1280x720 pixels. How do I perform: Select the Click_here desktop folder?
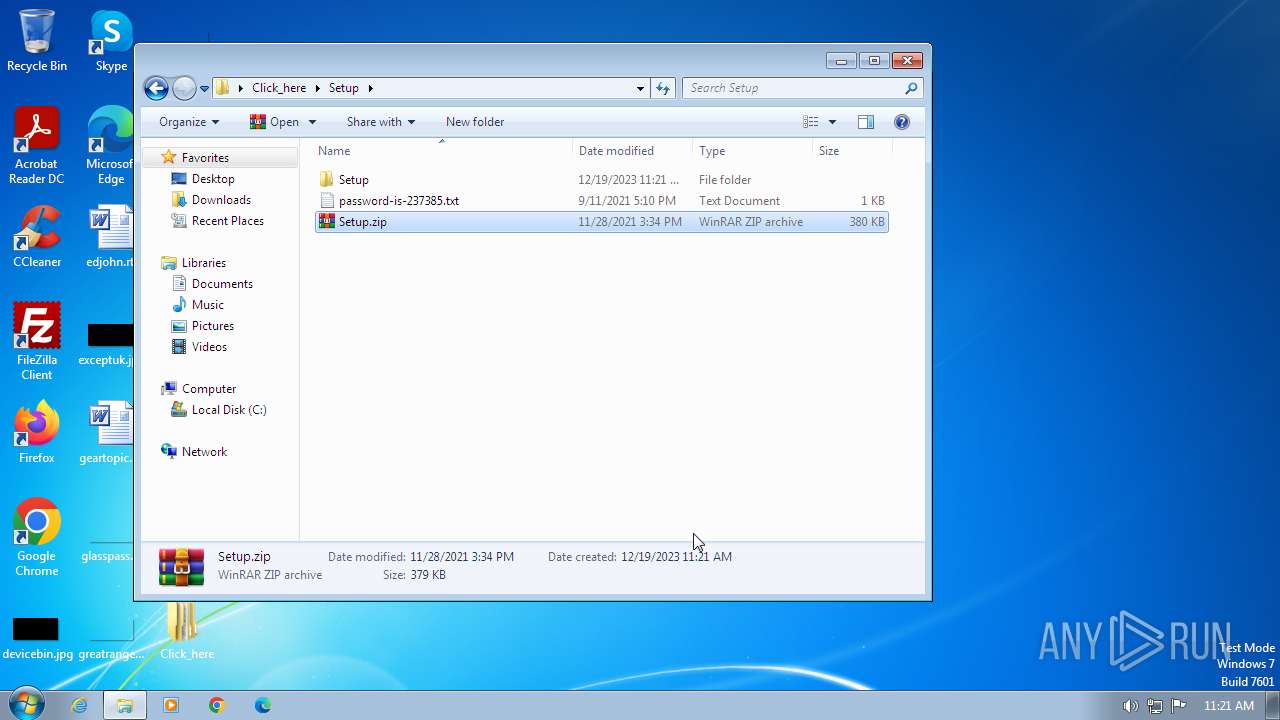pos(187,630)
